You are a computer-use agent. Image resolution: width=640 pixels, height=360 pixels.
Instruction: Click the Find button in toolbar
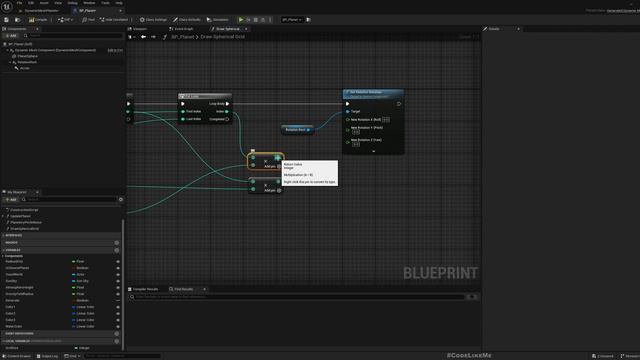click(x=88, y=20)
